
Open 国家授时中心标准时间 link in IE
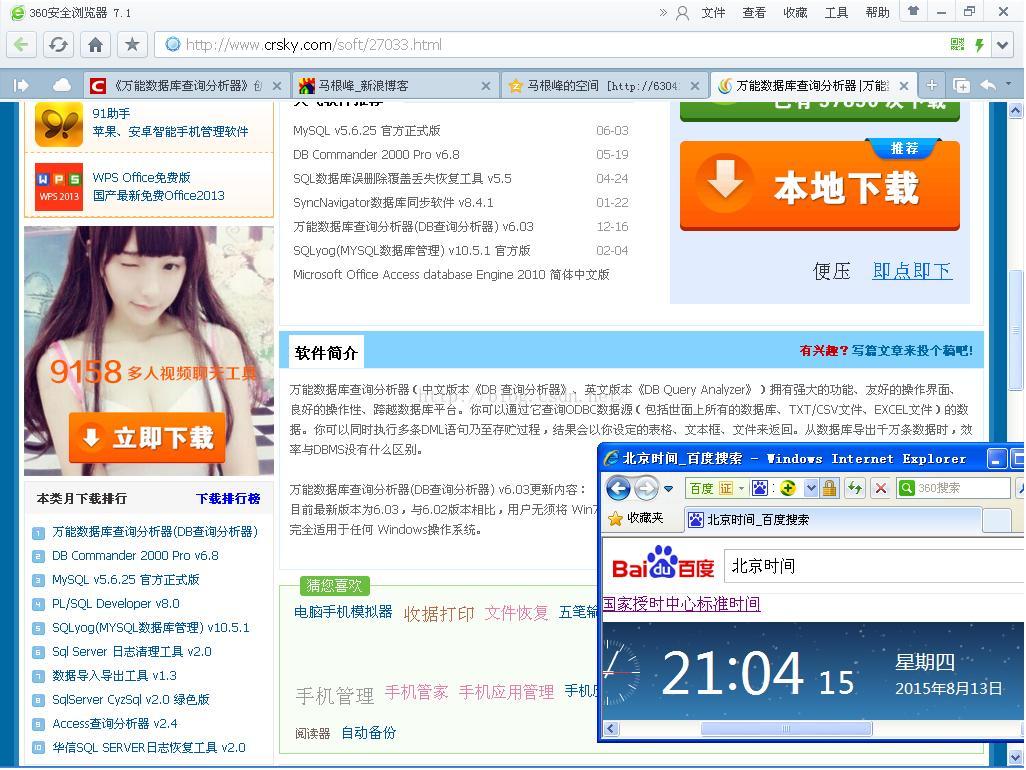(x=681, y=604)
